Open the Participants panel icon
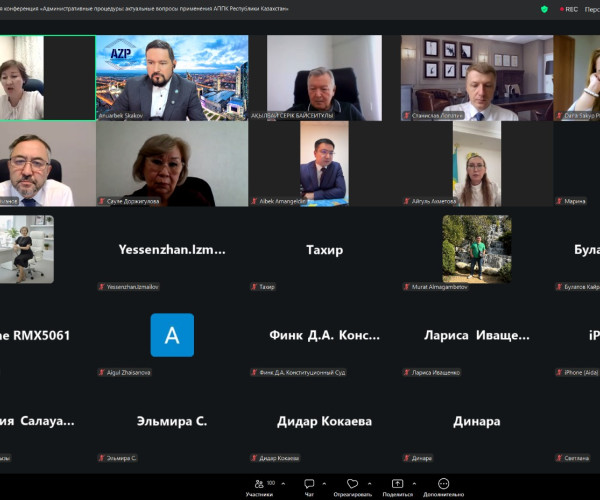 coord(259,484)
